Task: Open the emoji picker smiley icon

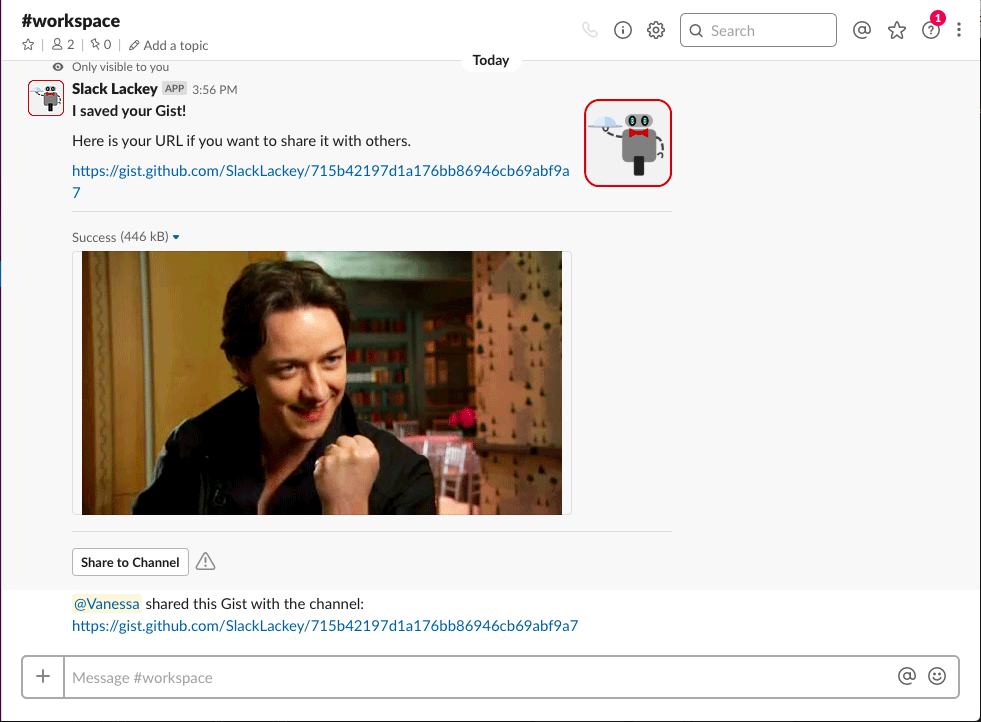Action: click(x=937, y=676)
